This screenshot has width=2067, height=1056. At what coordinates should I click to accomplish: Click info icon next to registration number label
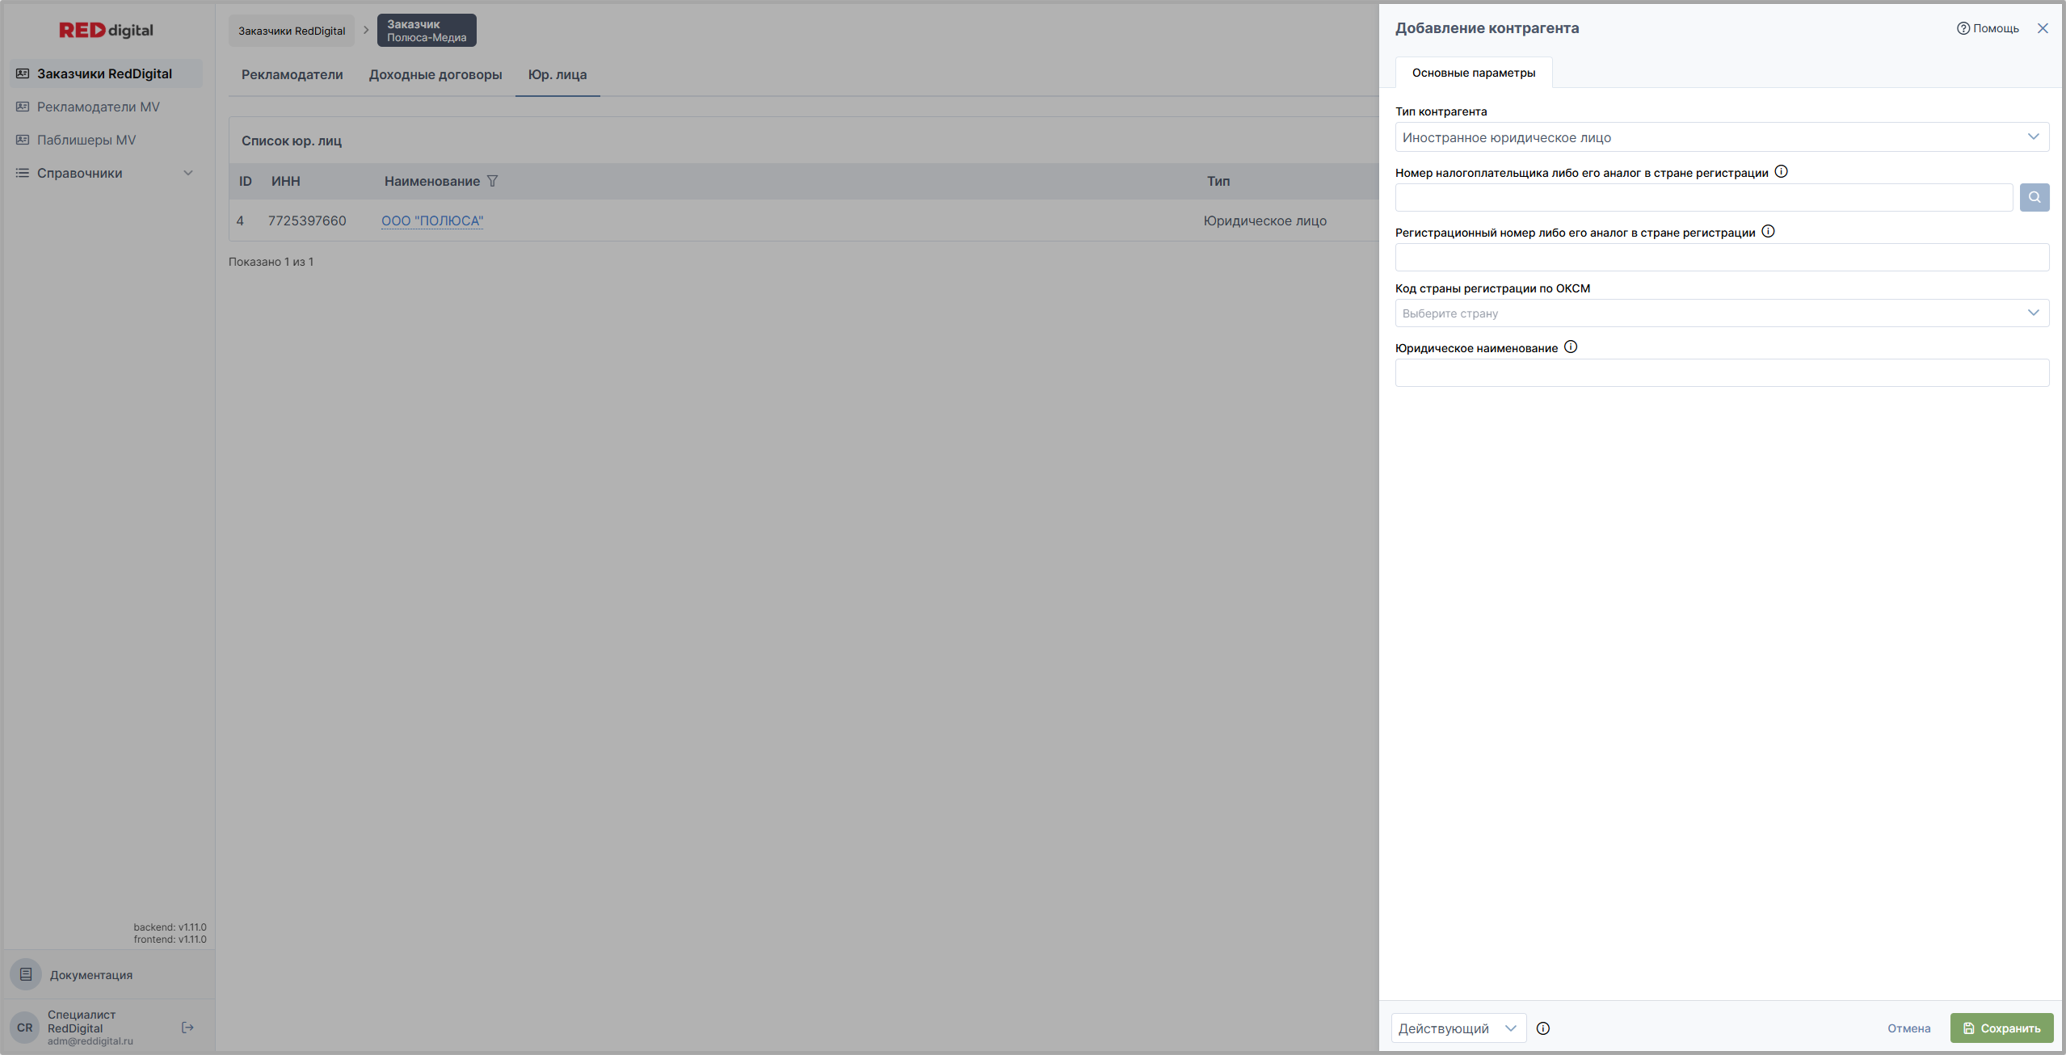(x=1768, y=232)
